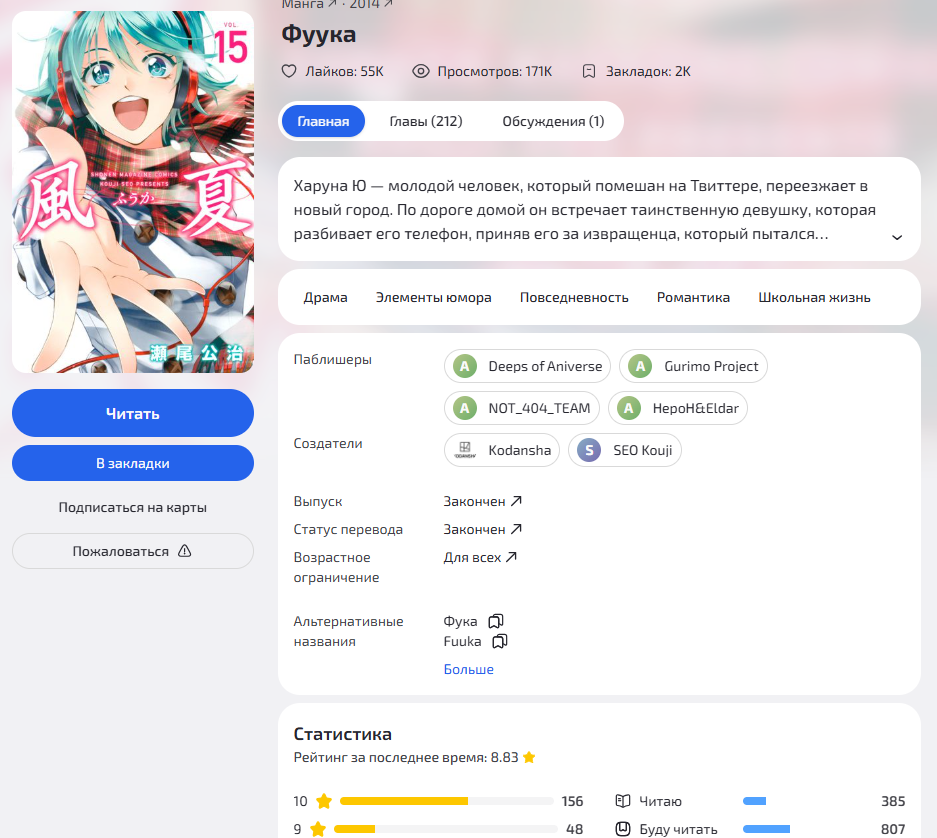This screenshot has width=937, height=838.
Task: Select the Повседневность genre tag
Action: point(574,297)
